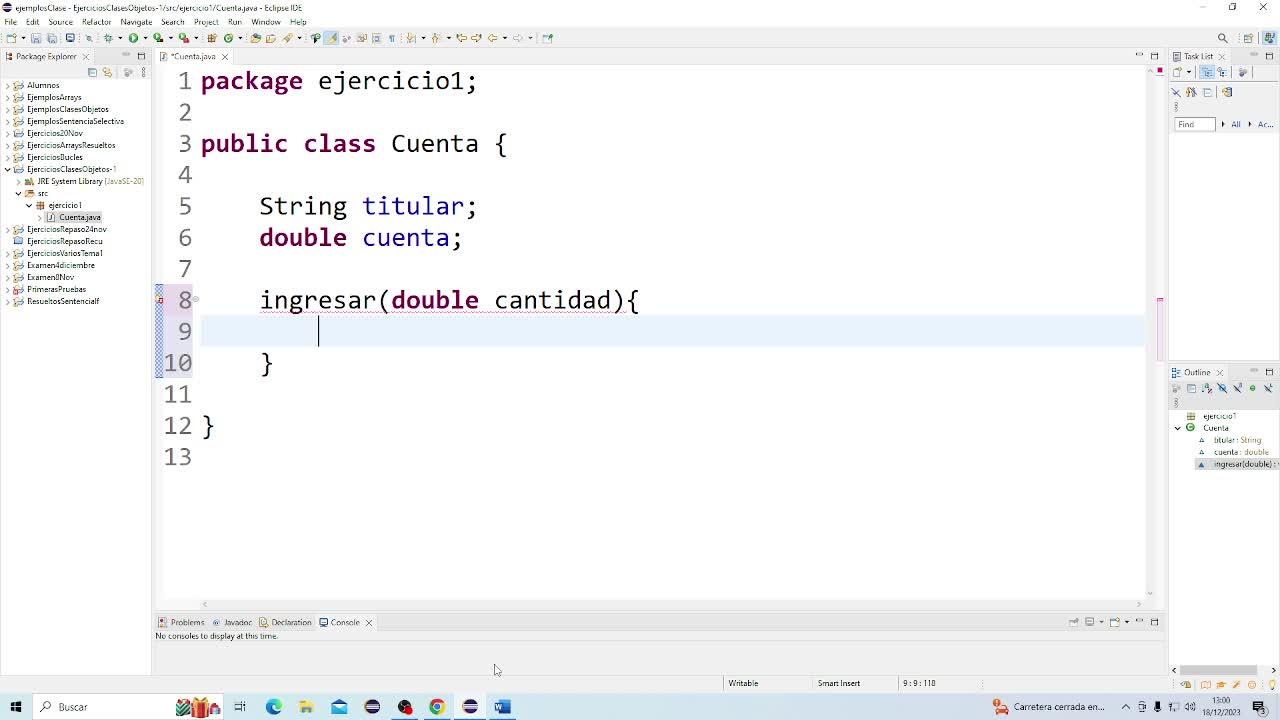Click the Writable status bar entry
The height and width of the screenshot is (720, 1280).
[743, 683]
